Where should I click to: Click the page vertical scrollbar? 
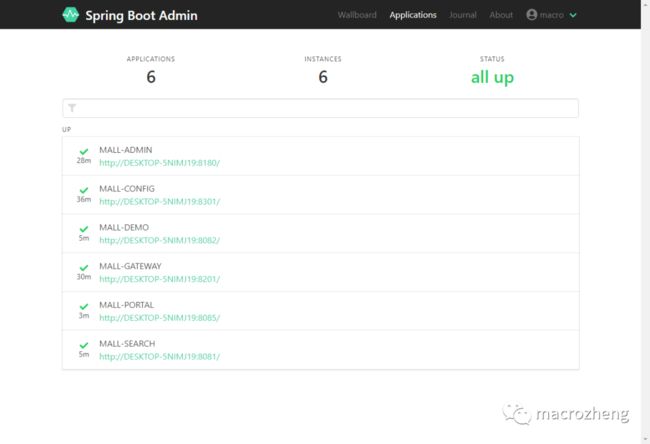click(x=645, y=222)
